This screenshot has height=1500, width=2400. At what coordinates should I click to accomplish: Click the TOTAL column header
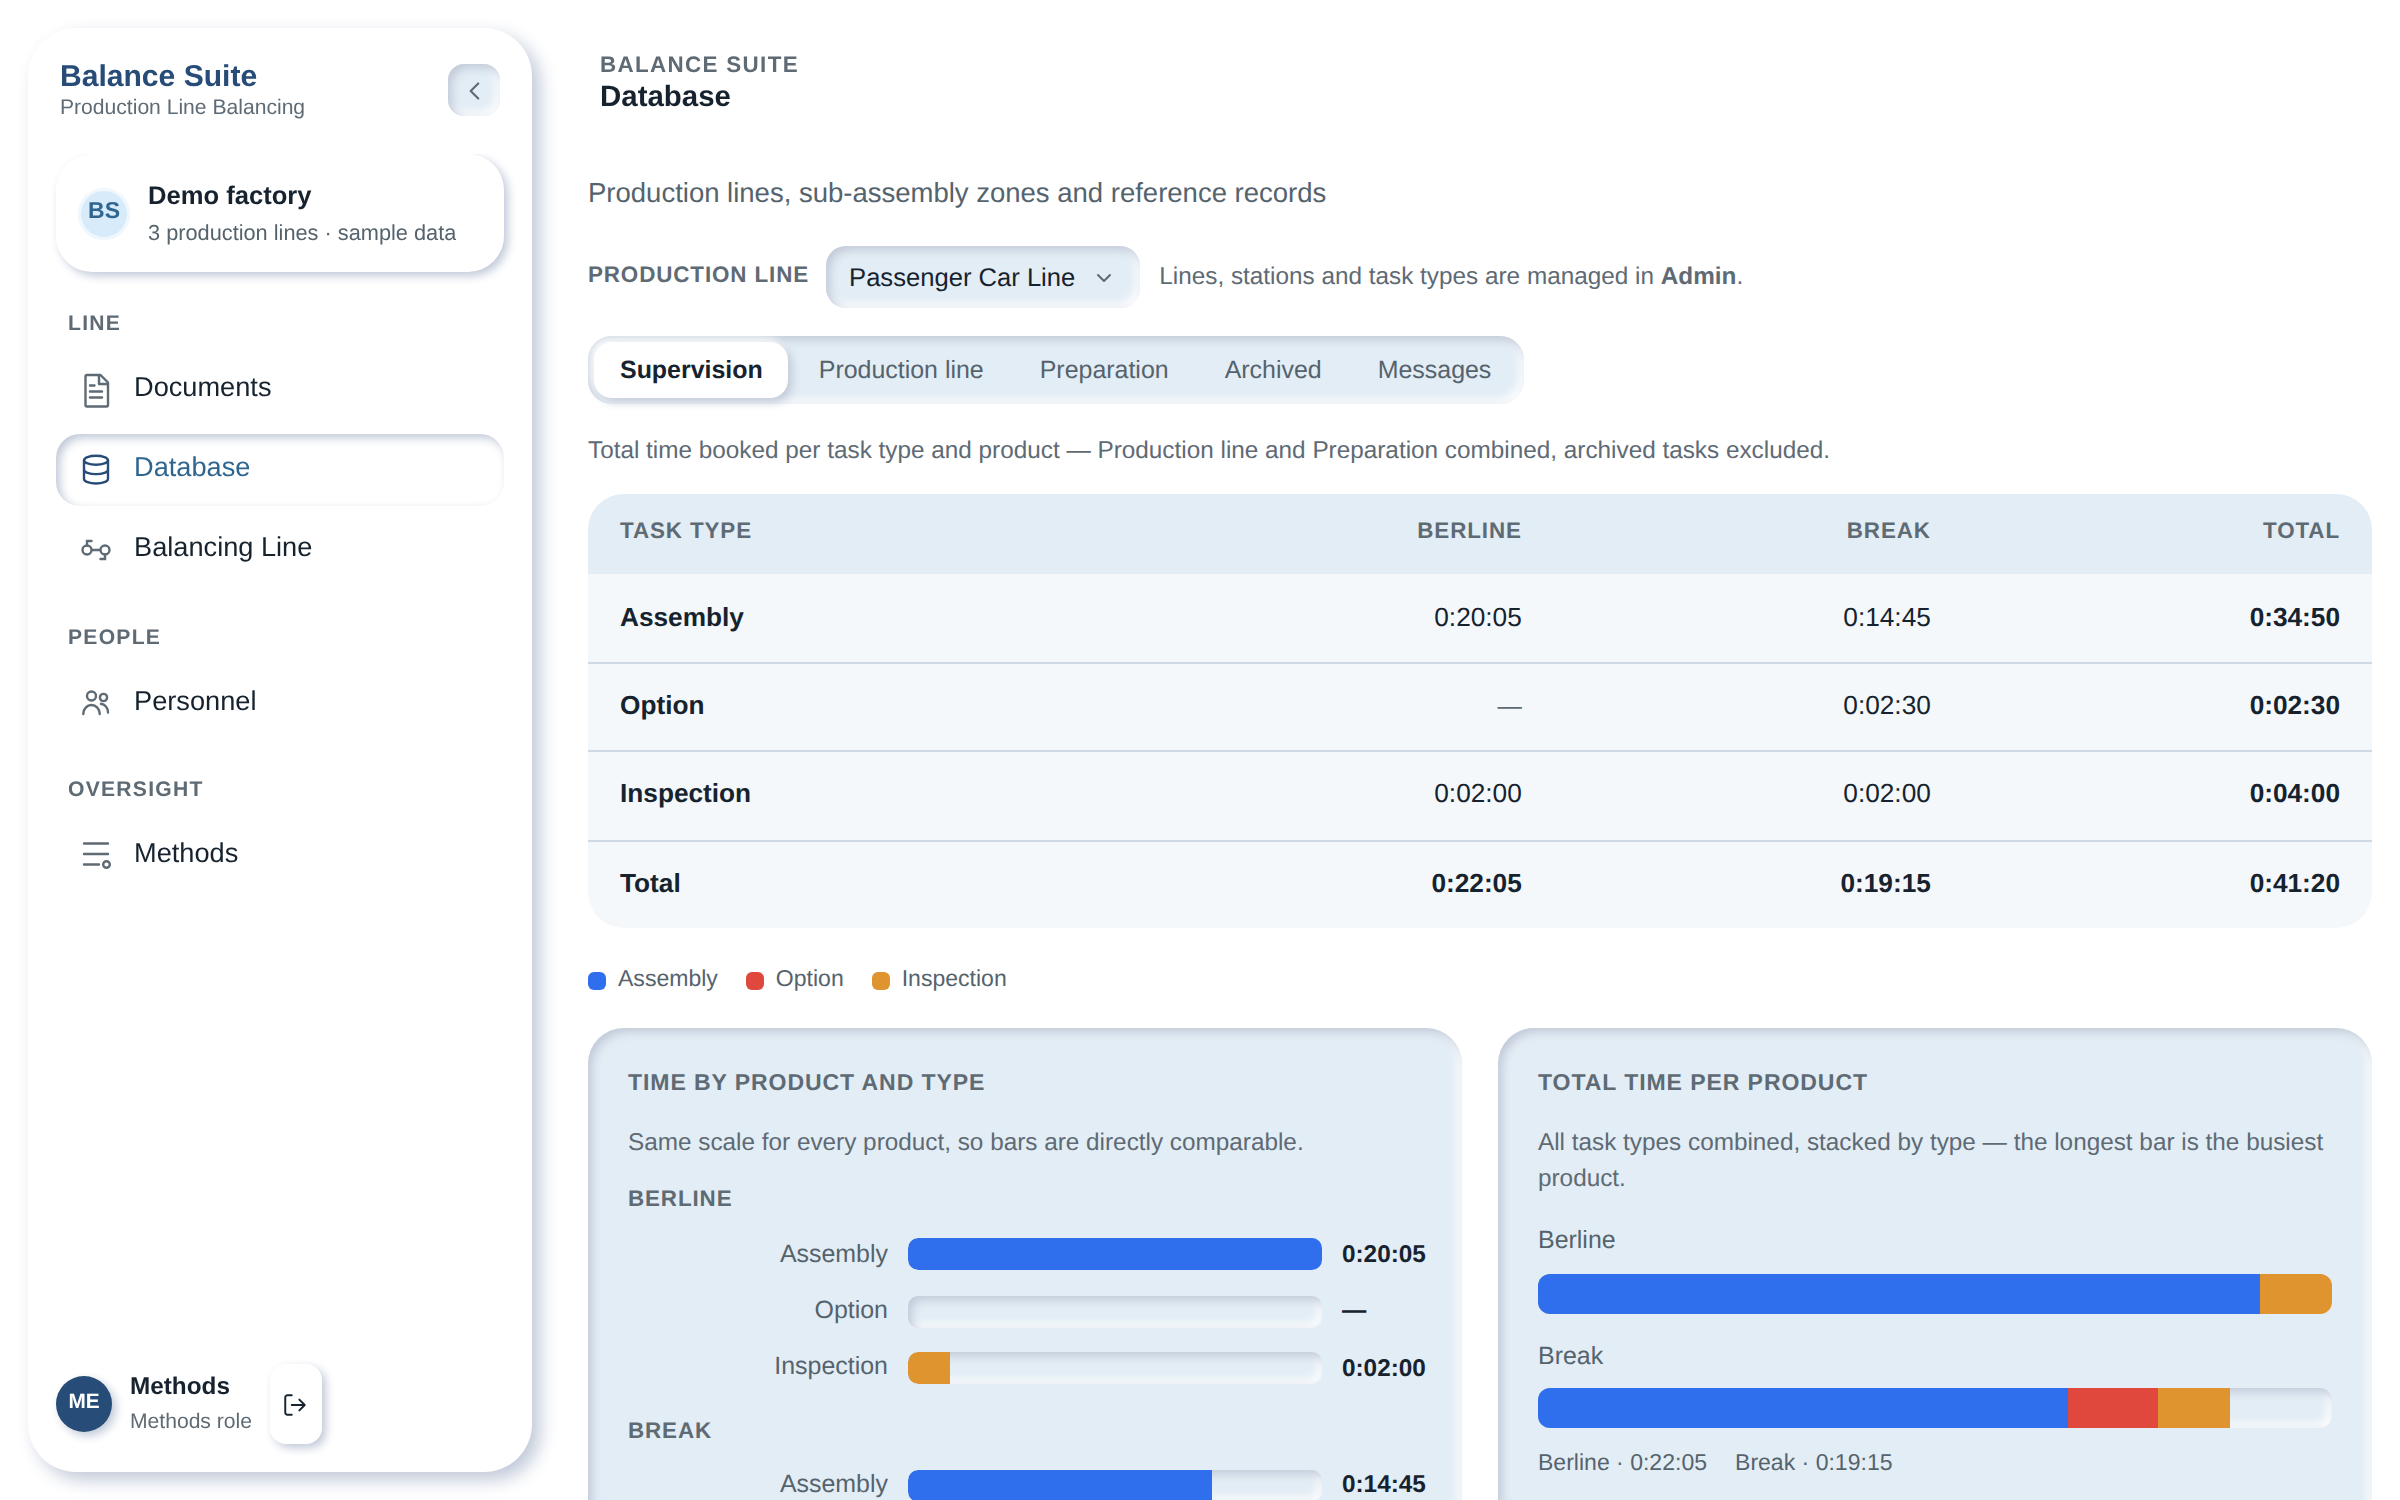pyautogui.click(x=2300, y=531)
